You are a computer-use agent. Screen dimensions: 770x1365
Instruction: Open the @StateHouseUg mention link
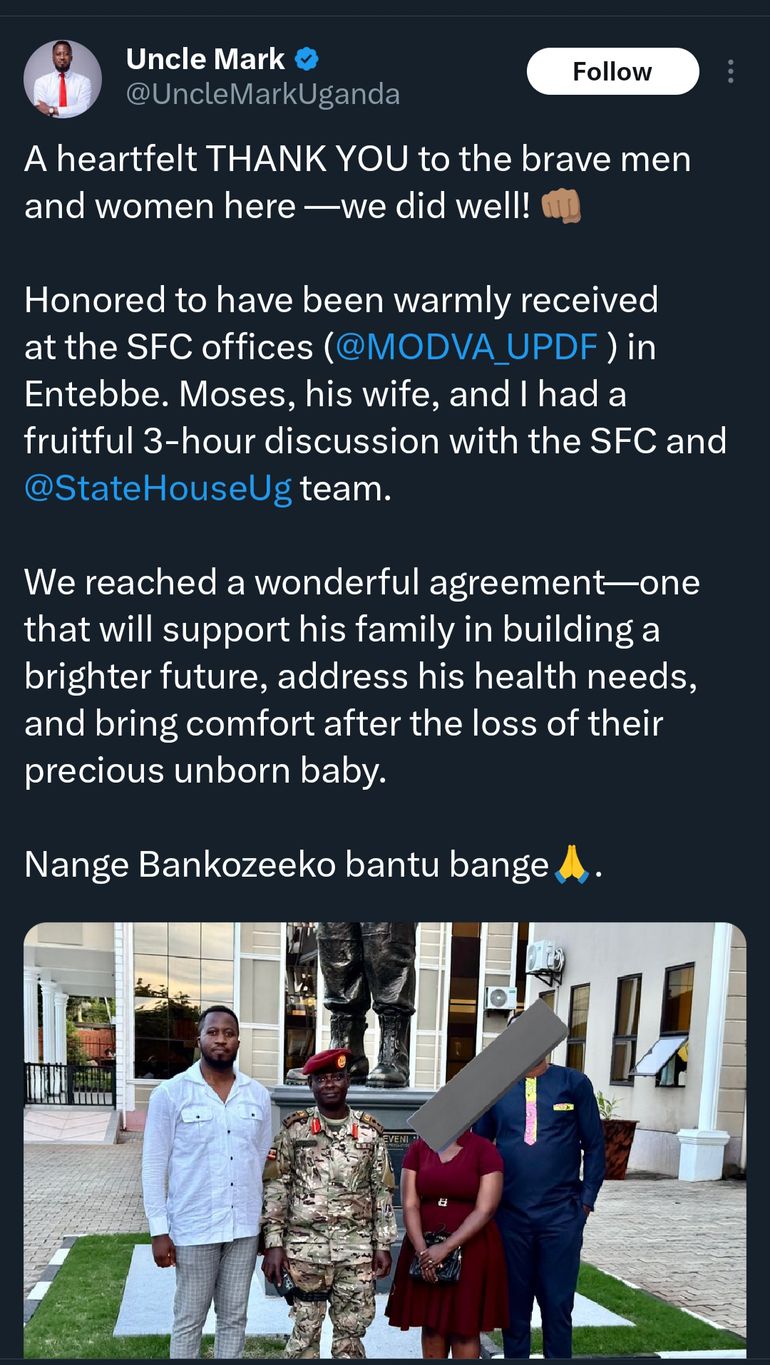[158, 489]
